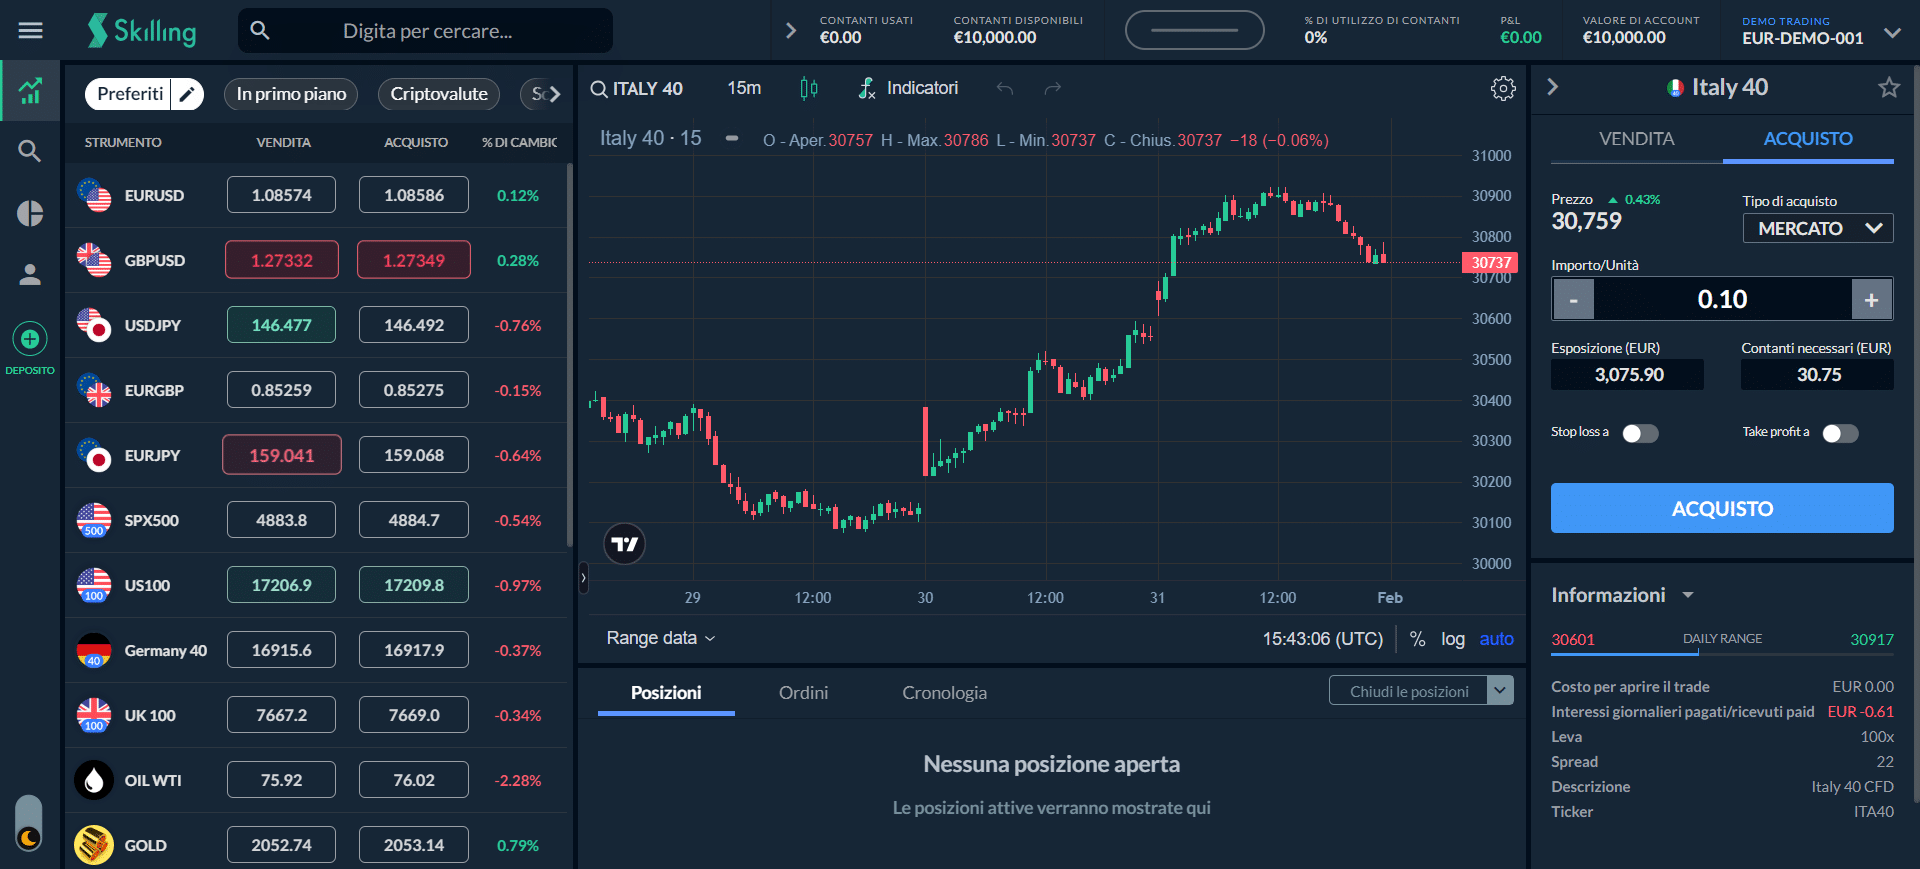Click the search instruments field

[426, 31]
